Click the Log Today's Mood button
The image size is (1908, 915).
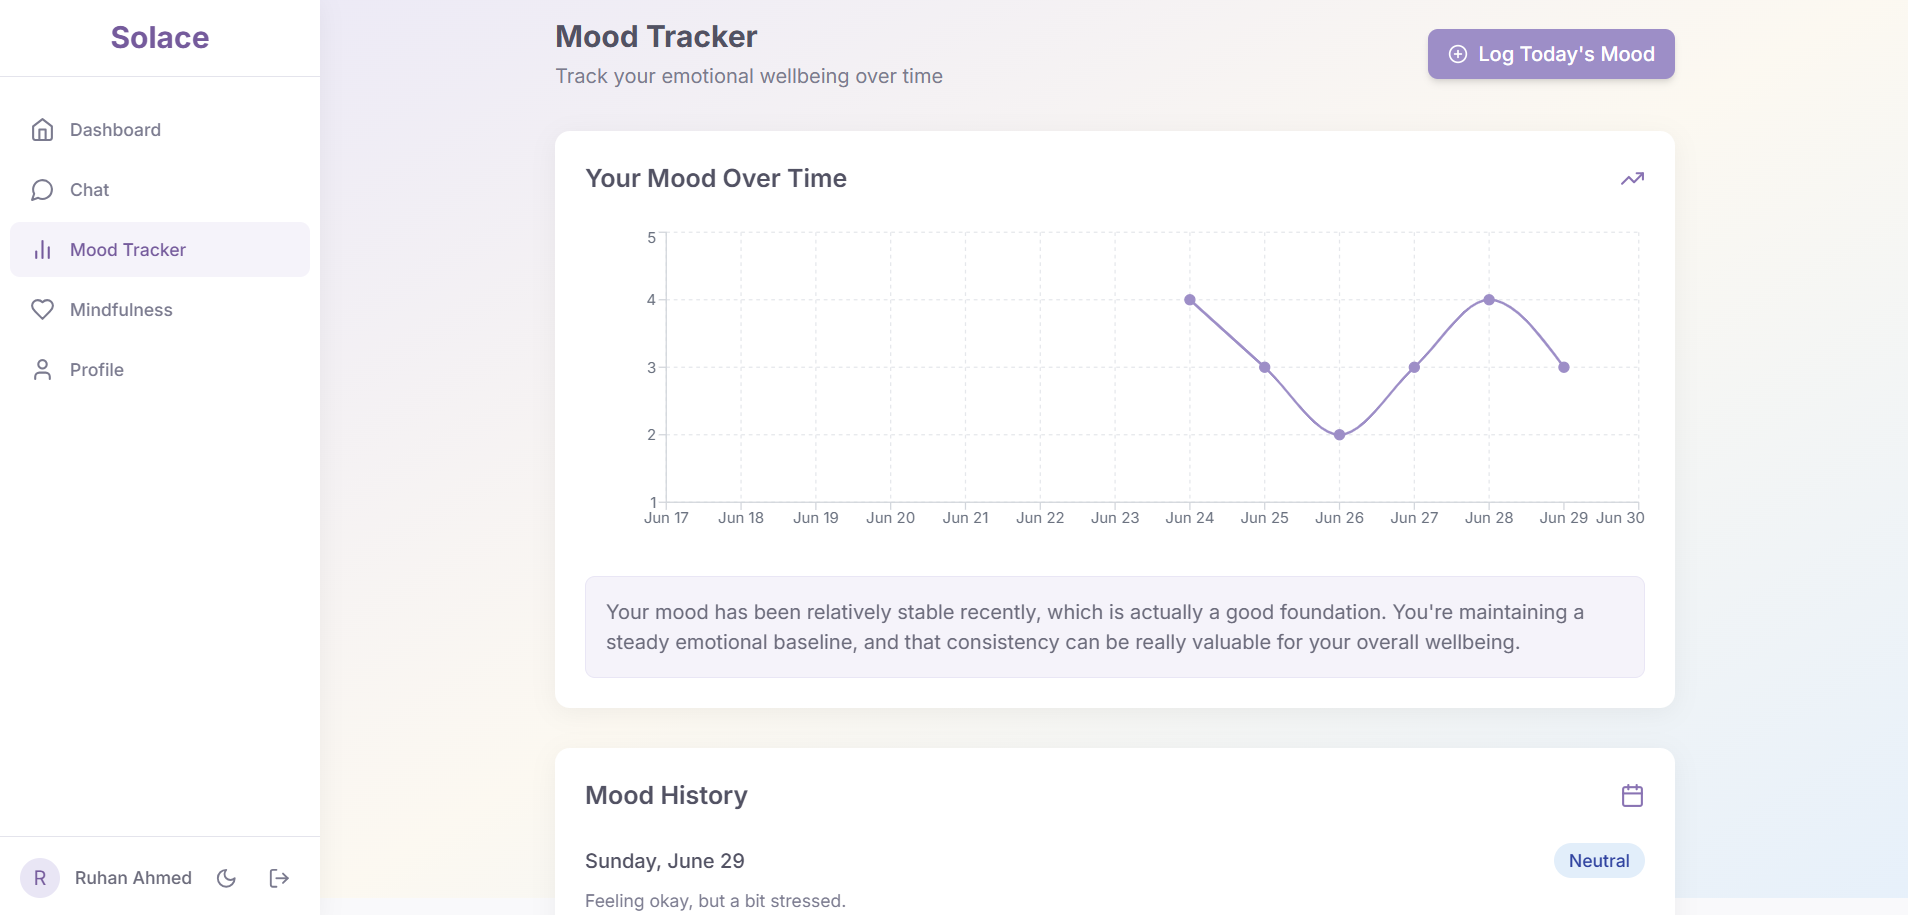coord(1550,54)
